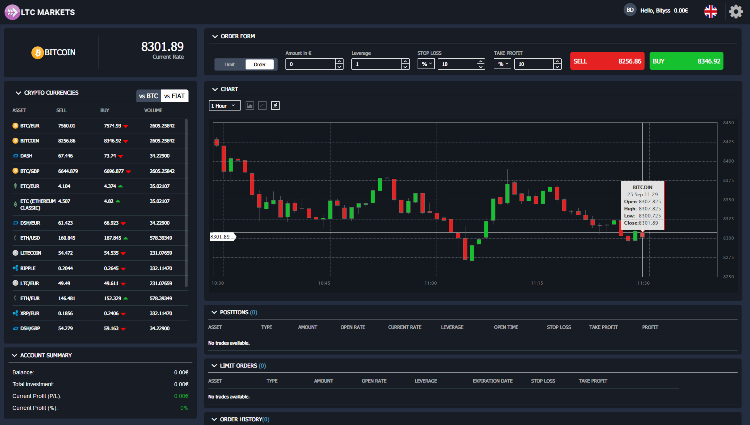Collapse the Account Summary panel
Viewport: 750px width, 425px height.
point(14,356)
